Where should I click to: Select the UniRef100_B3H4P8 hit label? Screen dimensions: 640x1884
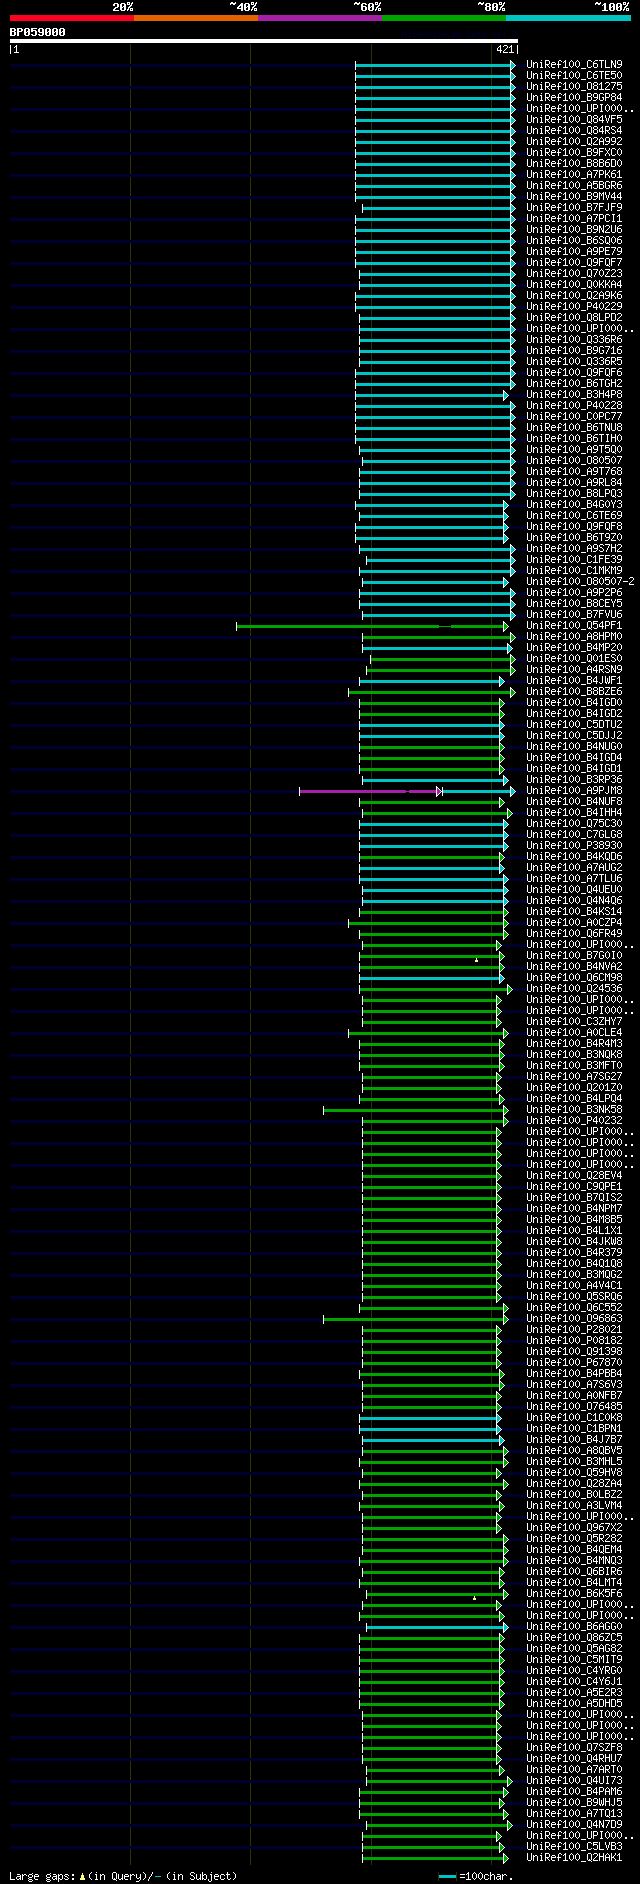click(574, 394)
